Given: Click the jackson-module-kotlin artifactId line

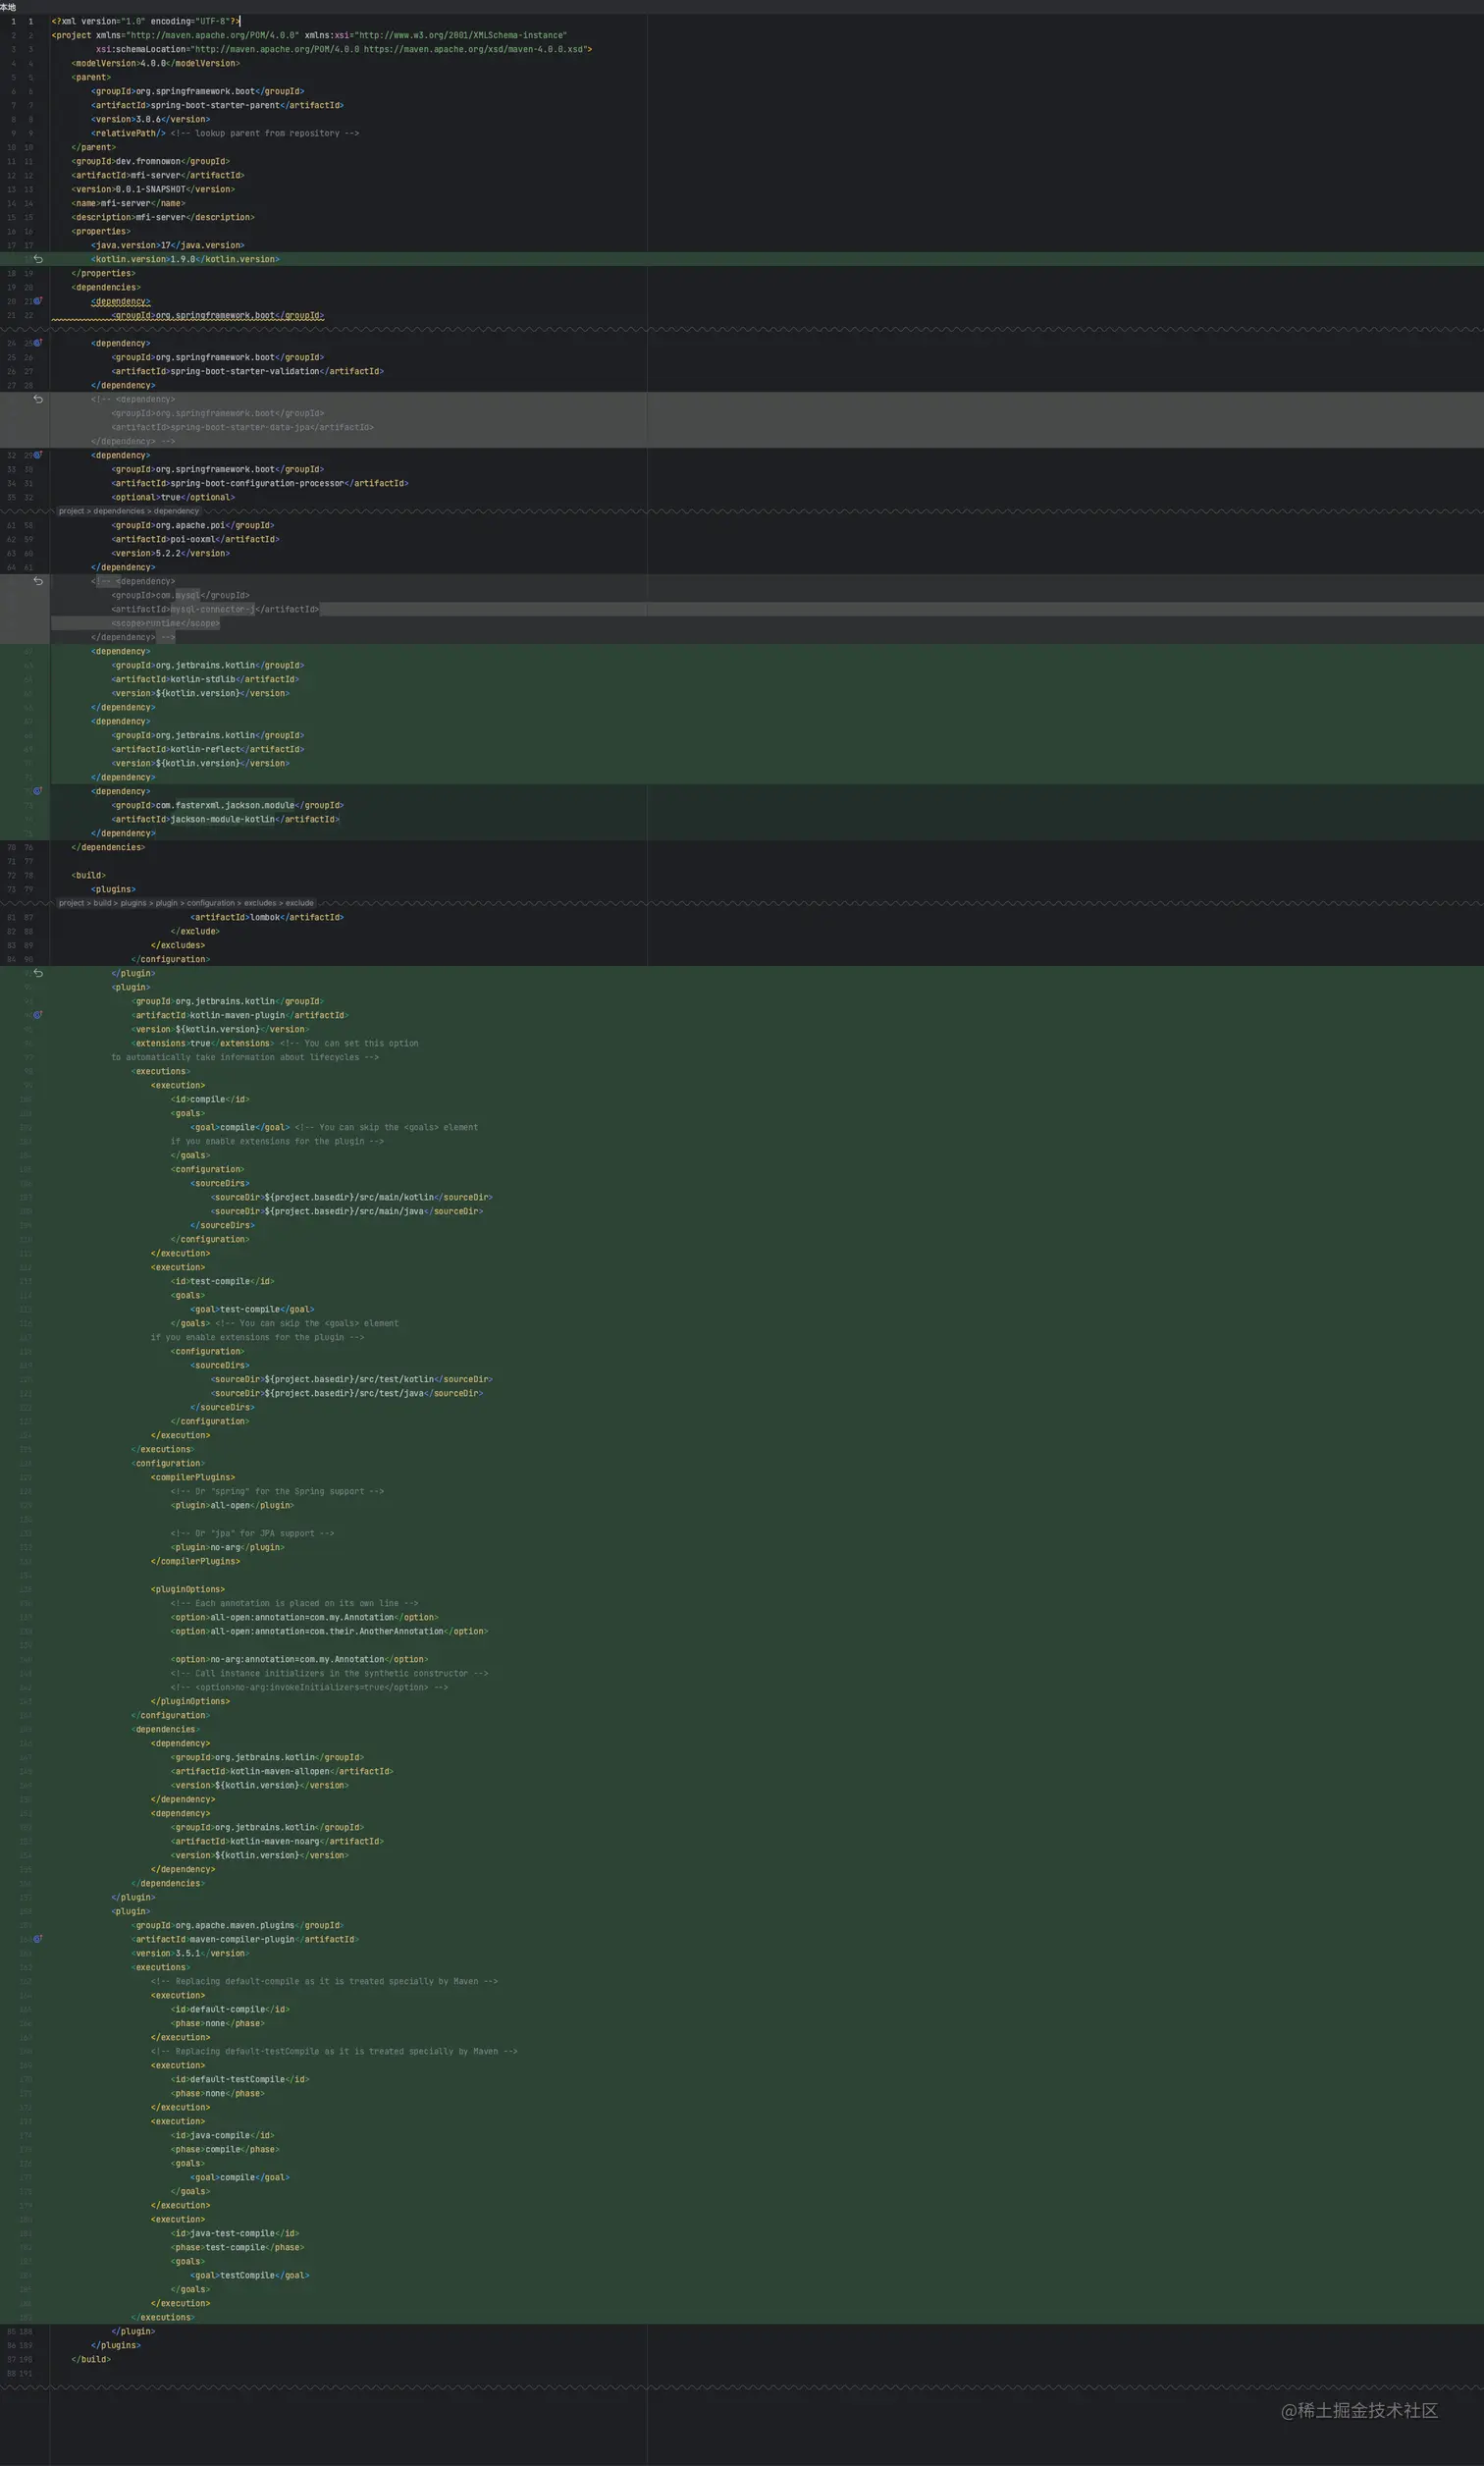Looking at the screenshot, I should (x=225, y=819).
